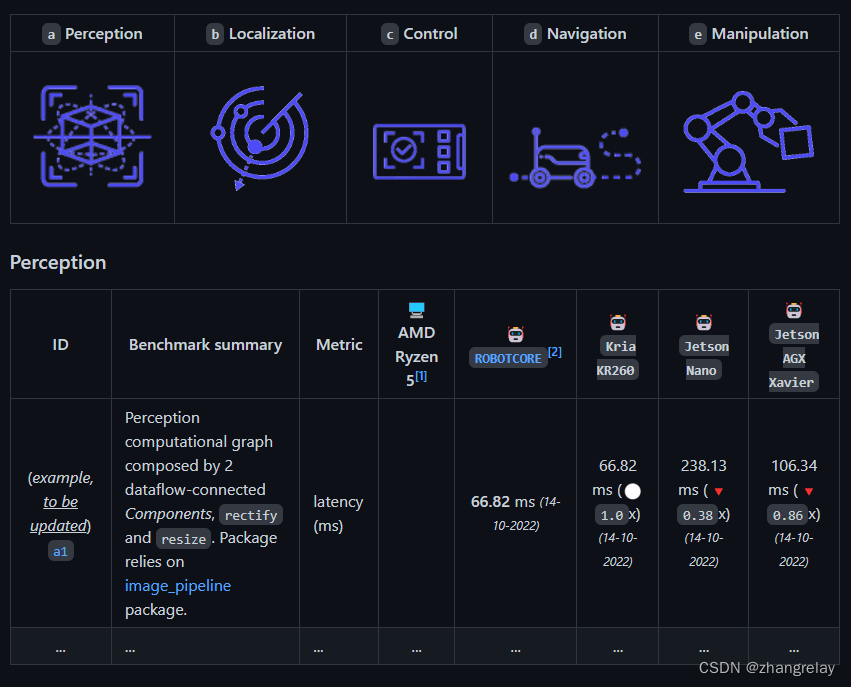Click the robot icon above Jetson Nano
Image resolution: width=851 pixels, height=687 pixels.
point(704,322)
